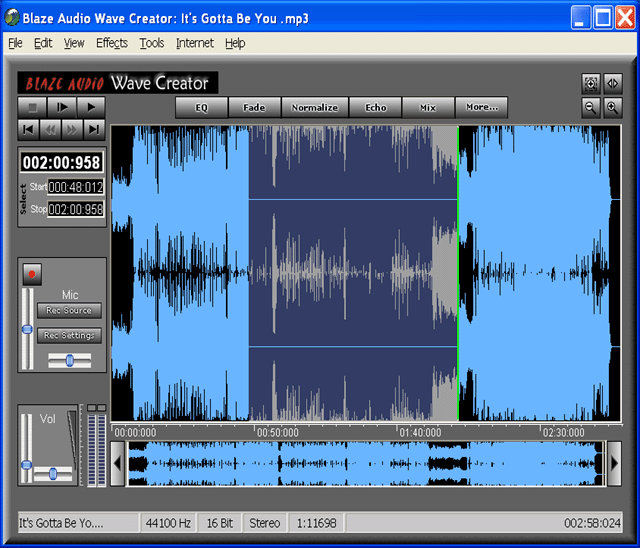
Task: Open the Effects menu
Action: [112, 43]
